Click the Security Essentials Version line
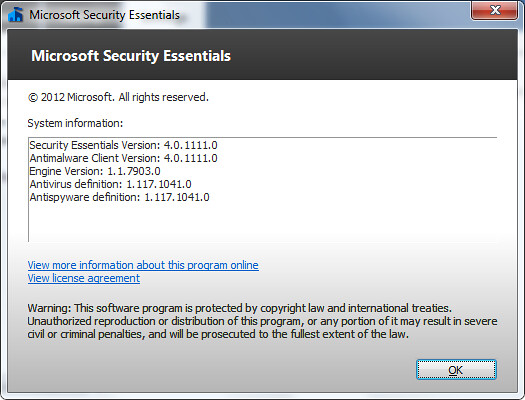525x400 pixels. (123, 145)
